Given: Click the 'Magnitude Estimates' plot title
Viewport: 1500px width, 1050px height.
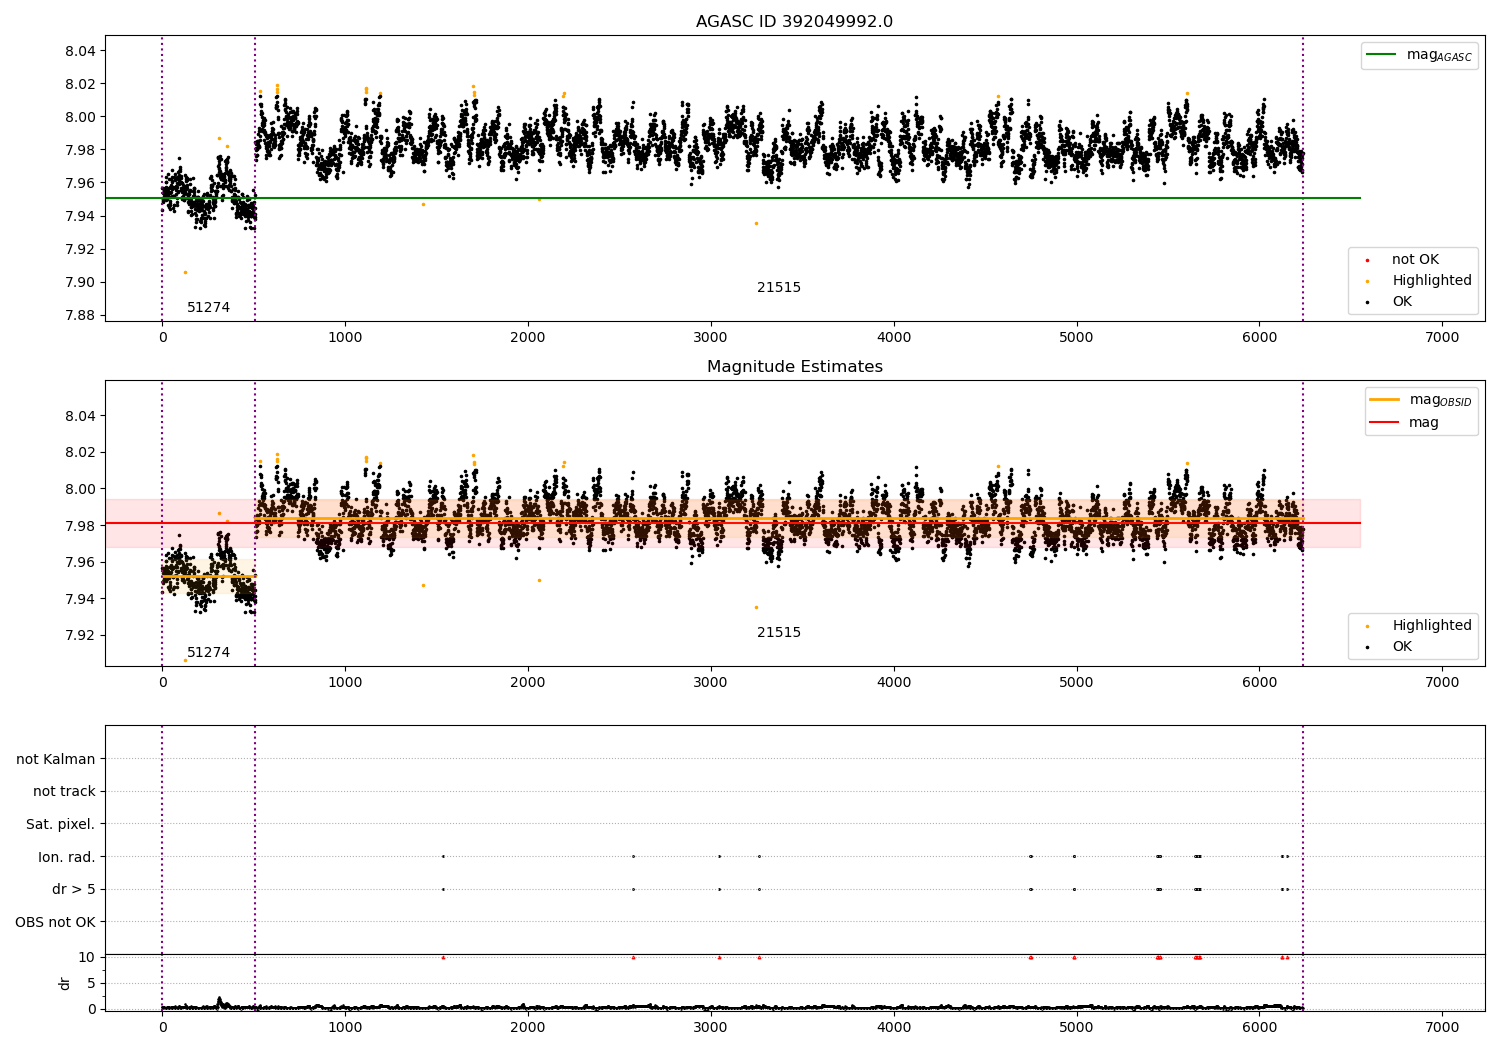Looking at the screenshot, I should point(794,367).
